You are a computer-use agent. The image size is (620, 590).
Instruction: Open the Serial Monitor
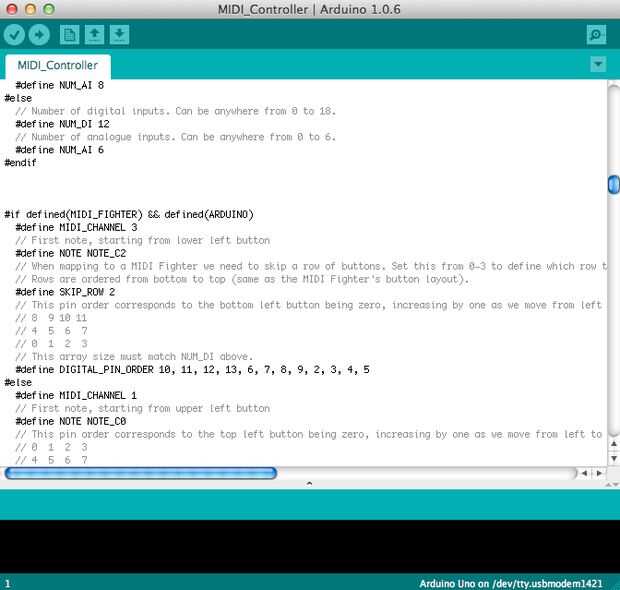[x=596, y=35]
